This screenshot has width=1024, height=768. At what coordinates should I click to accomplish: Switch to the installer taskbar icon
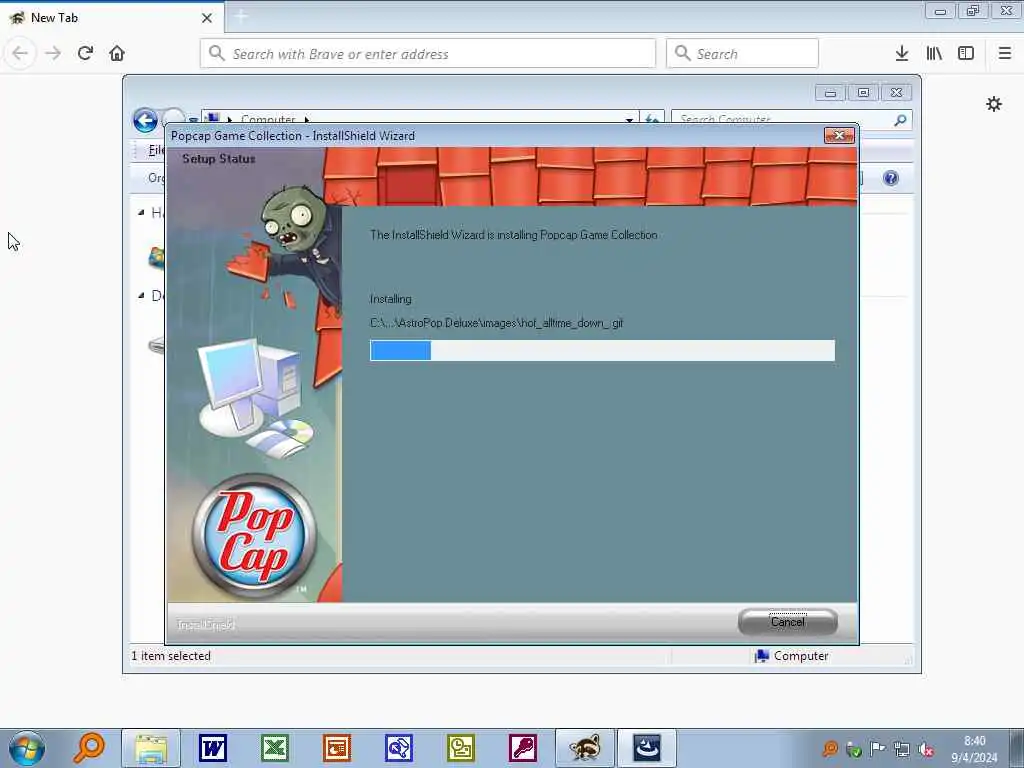point(647,748)
